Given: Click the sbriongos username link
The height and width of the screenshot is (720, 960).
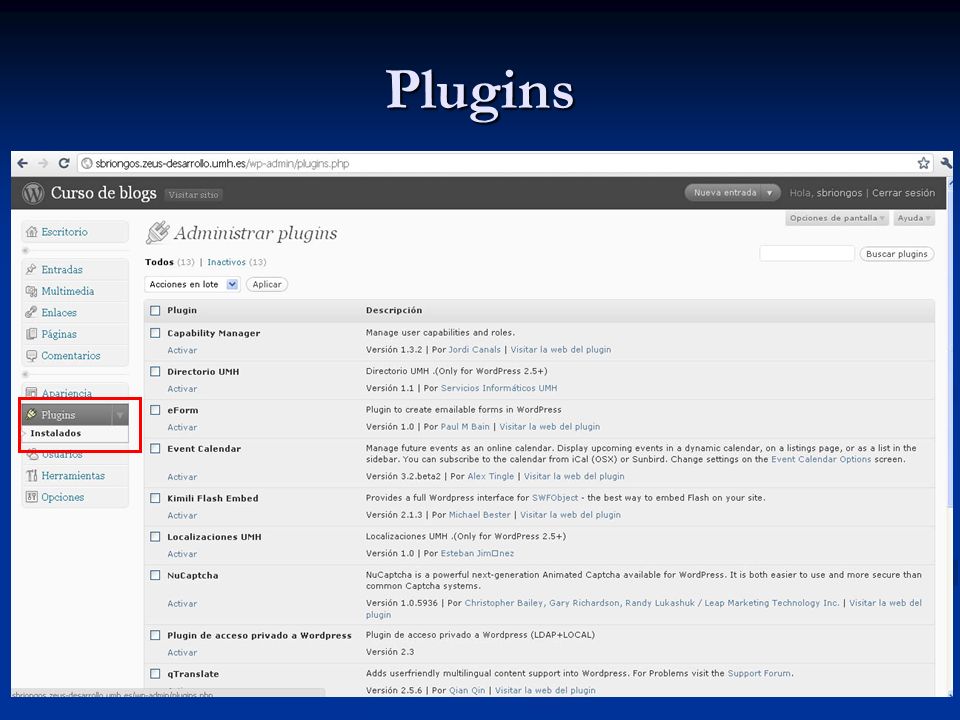Looking at the screenshot, I should 839,193.
